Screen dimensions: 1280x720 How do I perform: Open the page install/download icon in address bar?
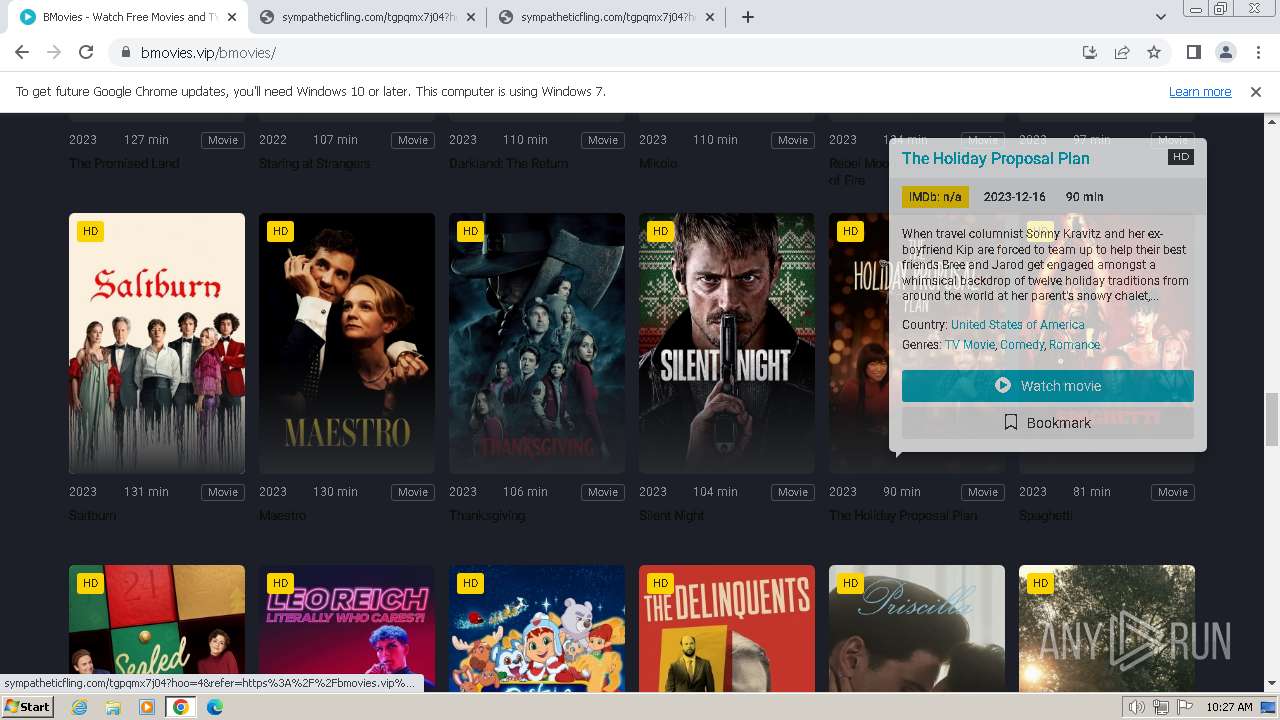point(1090,52)
